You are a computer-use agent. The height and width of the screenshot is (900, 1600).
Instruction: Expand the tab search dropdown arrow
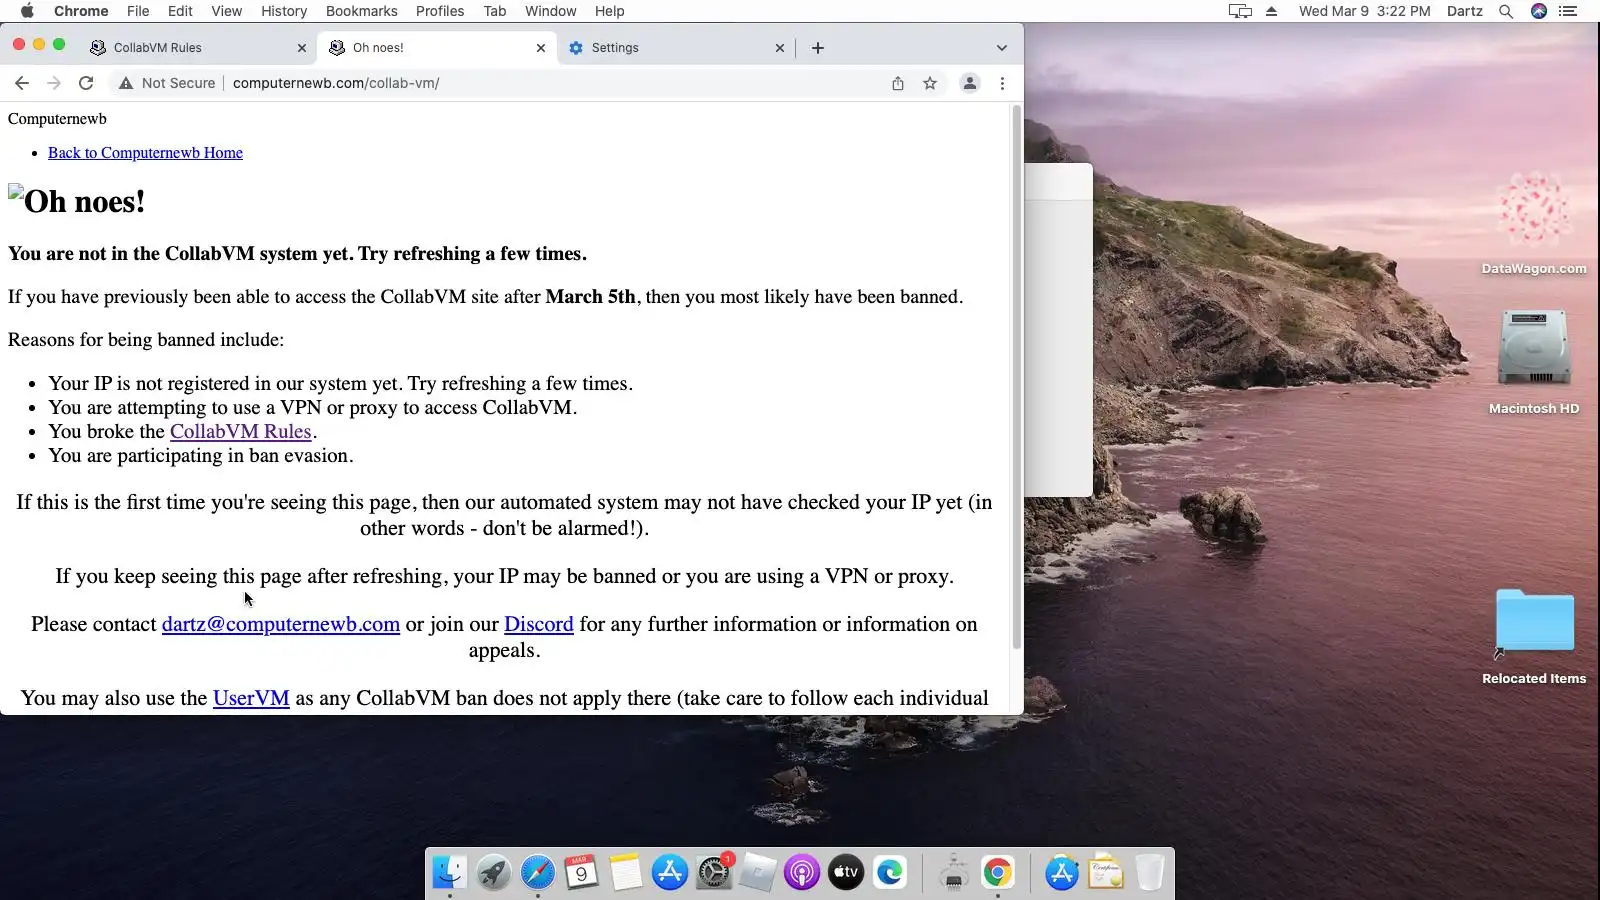pyautogui.click(x=1002, y=48)
